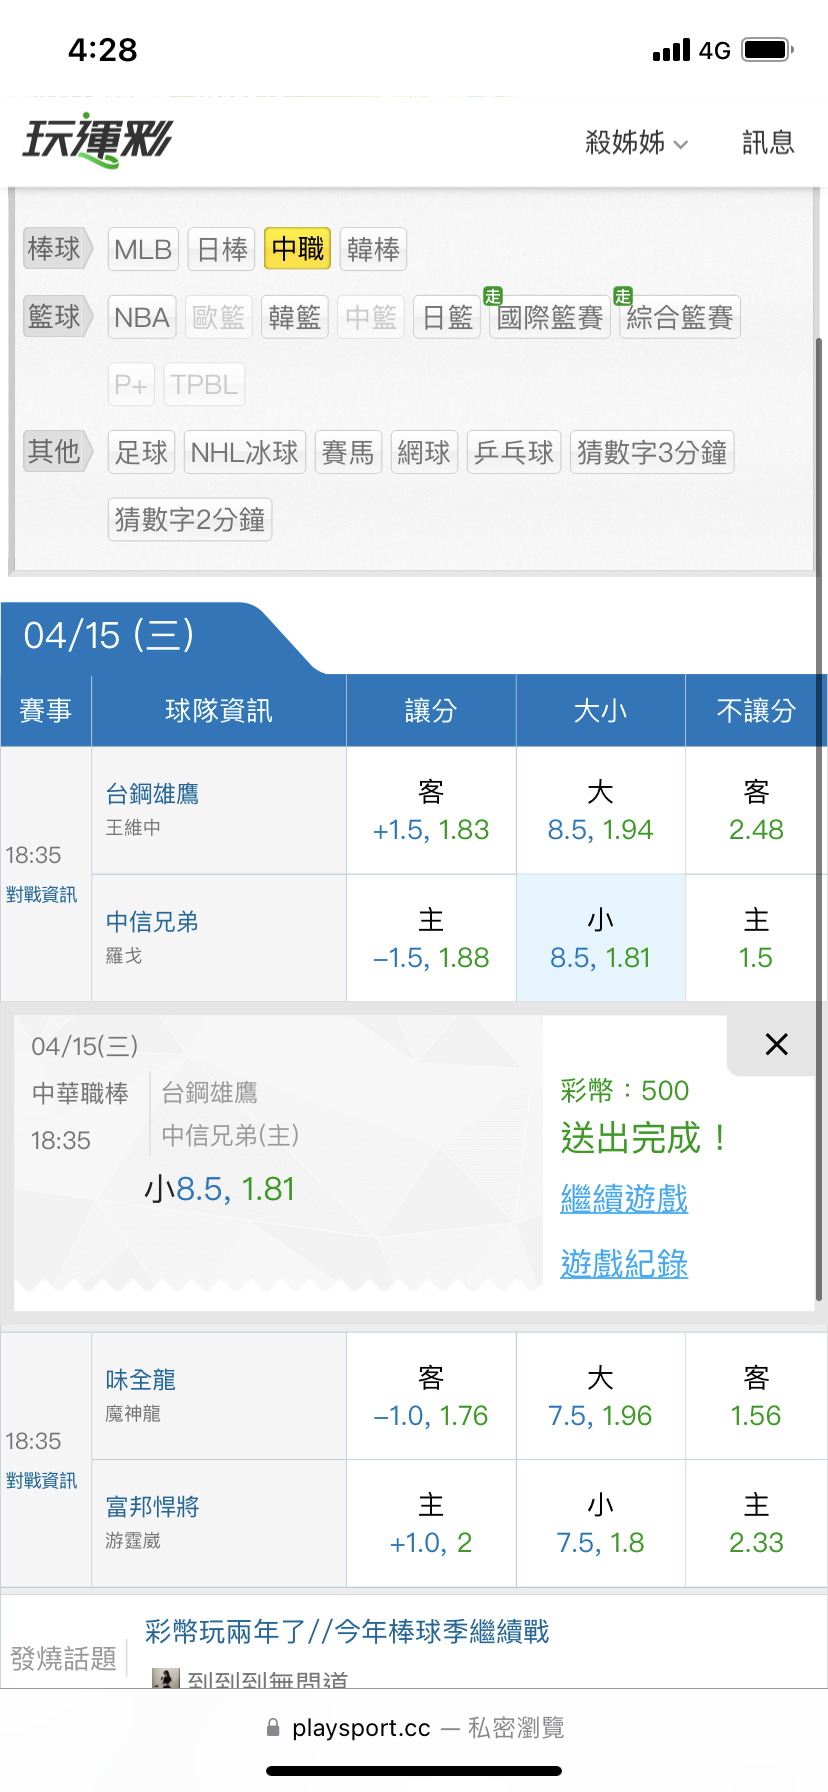Choose 猜數字3分鐘 game
The height and width of the screenshot is (1792, 828).
pyautogui.click(x=652, y=452)
